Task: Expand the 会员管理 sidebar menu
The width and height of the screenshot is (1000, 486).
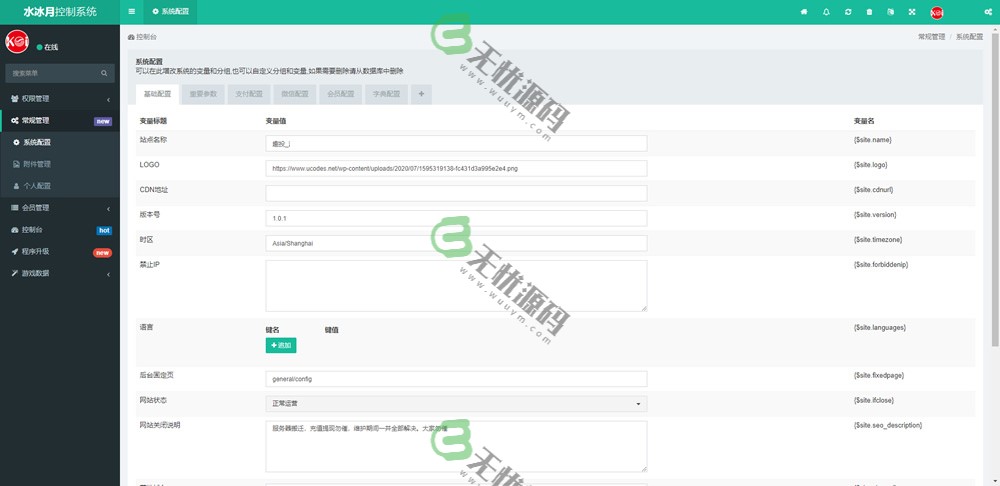Action: [x=60, y=208]
